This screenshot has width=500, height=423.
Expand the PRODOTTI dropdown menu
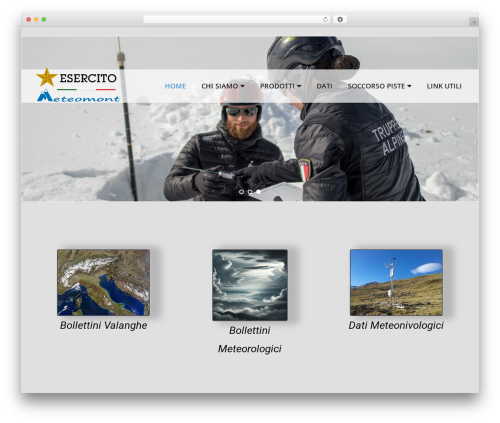click(280, 86)
